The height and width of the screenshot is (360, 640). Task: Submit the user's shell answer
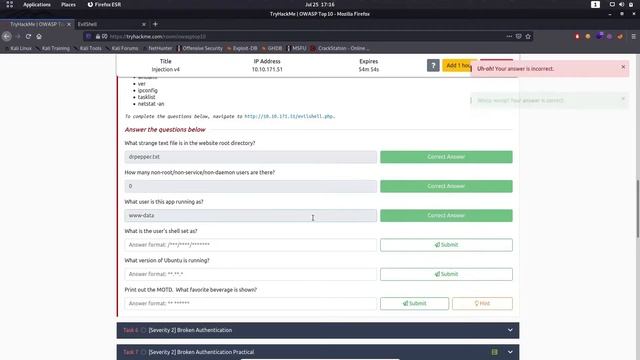[446, 245]
